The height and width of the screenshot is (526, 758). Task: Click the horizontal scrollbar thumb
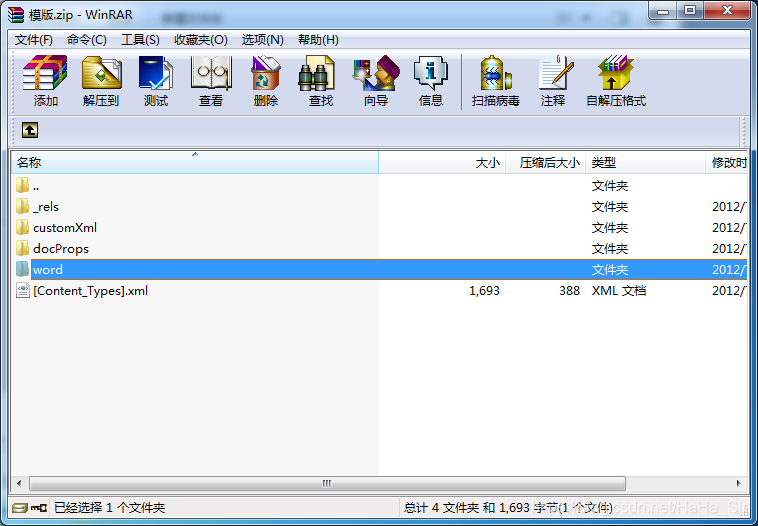[327, 483]
